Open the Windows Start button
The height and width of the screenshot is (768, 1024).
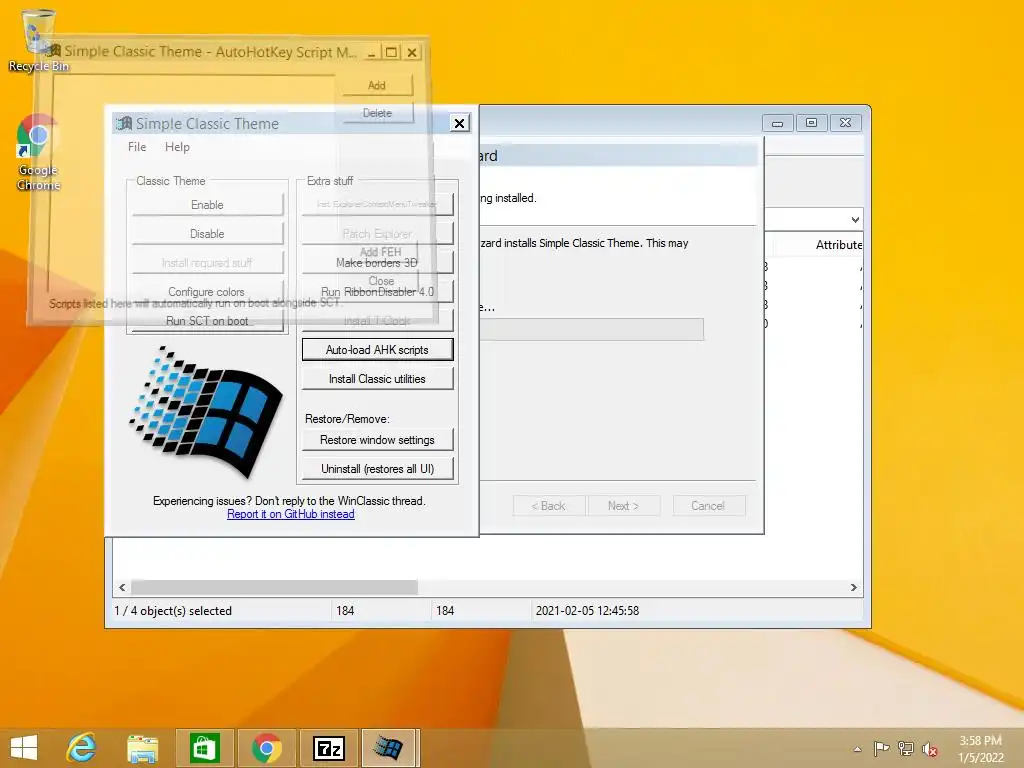click(x=24, y=748)
